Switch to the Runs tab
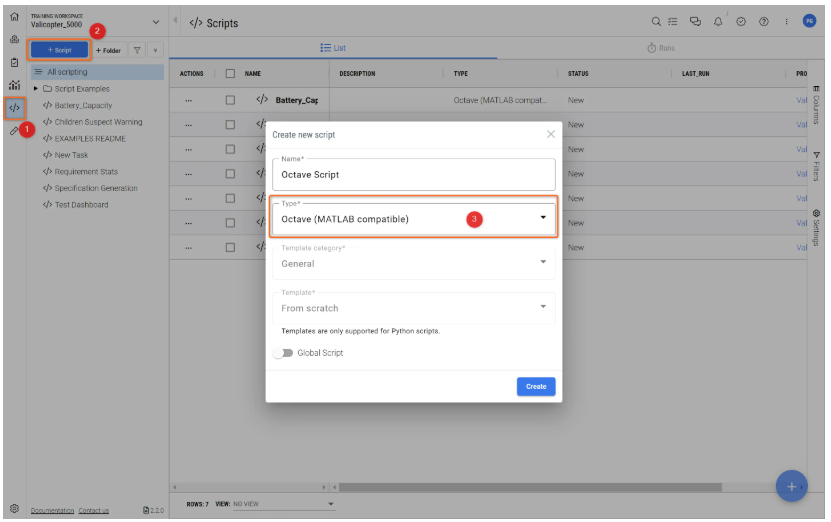This screenshot has height=522, width=831. (660, 48)
